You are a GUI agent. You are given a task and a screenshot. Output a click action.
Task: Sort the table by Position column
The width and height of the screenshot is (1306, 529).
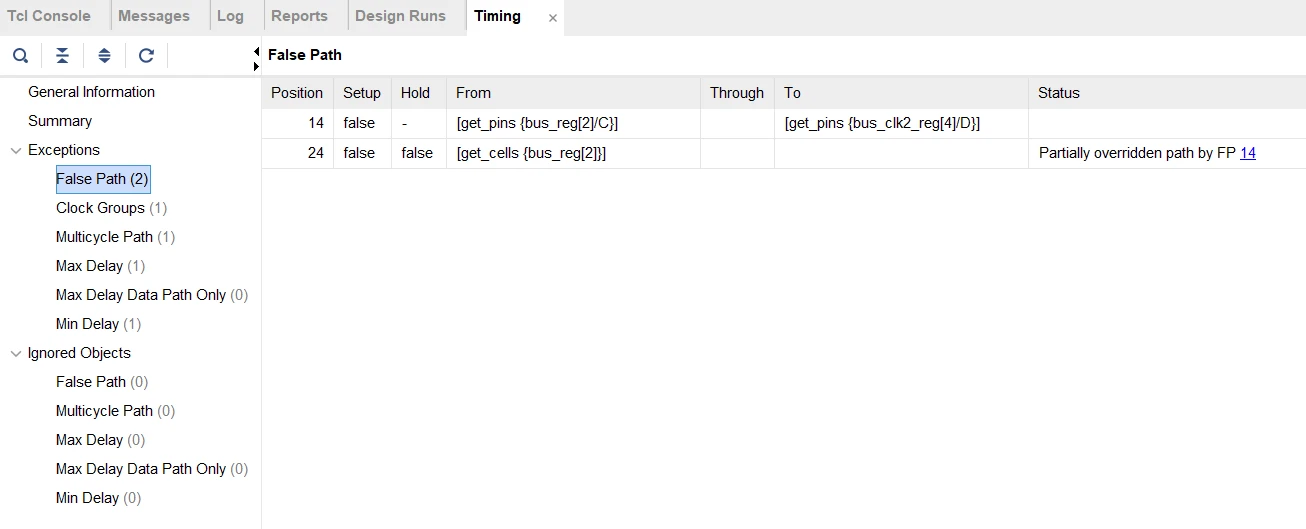(x=297, y=93)
